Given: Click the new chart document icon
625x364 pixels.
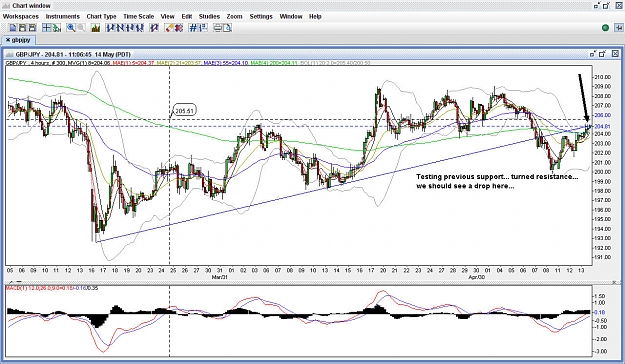Looking at the screenshot, I should (x=13, y=28).
